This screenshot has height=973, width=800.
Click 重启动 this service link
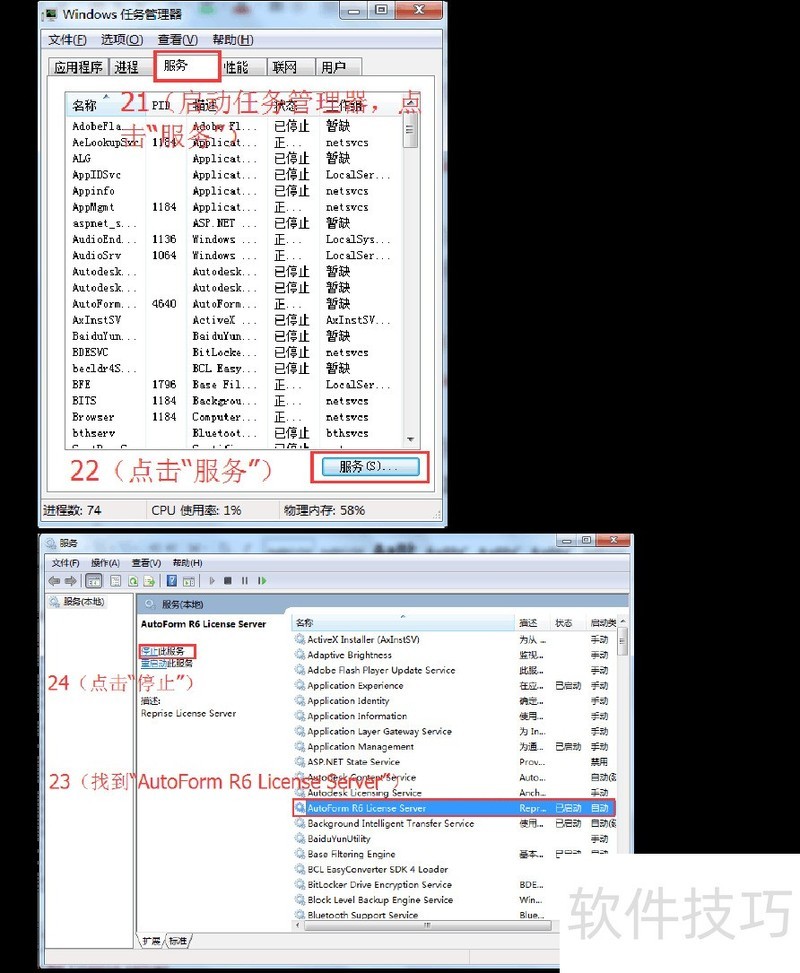coord(153,663)
